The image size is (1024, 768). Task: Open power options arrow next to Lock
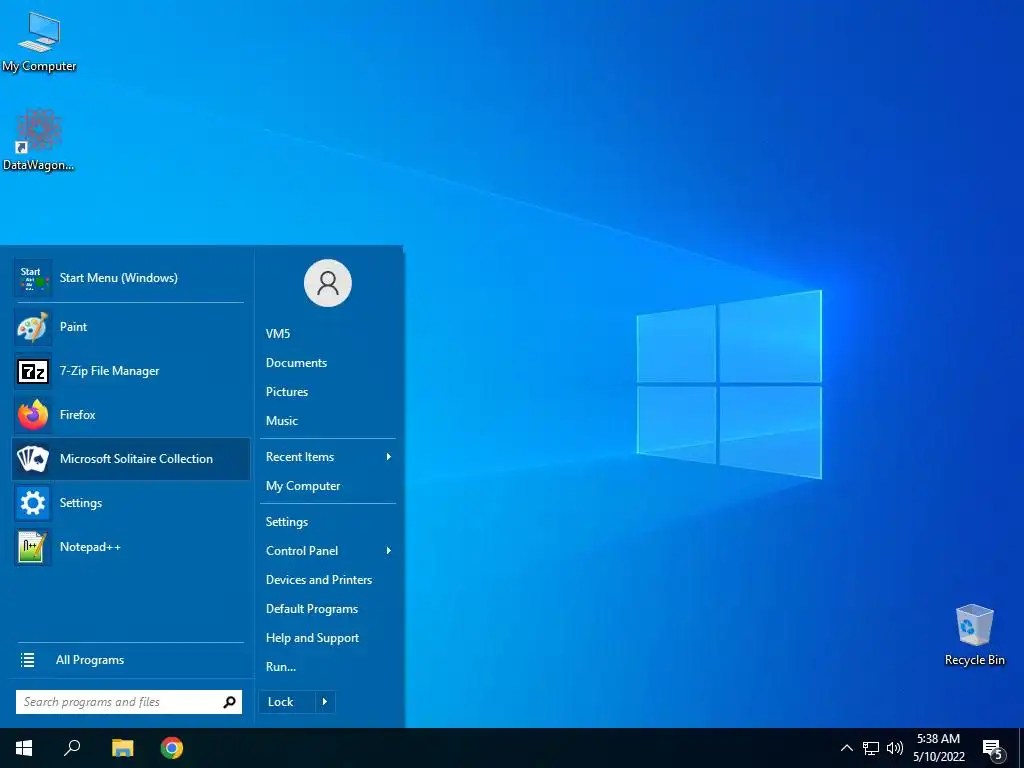[325, 702]
